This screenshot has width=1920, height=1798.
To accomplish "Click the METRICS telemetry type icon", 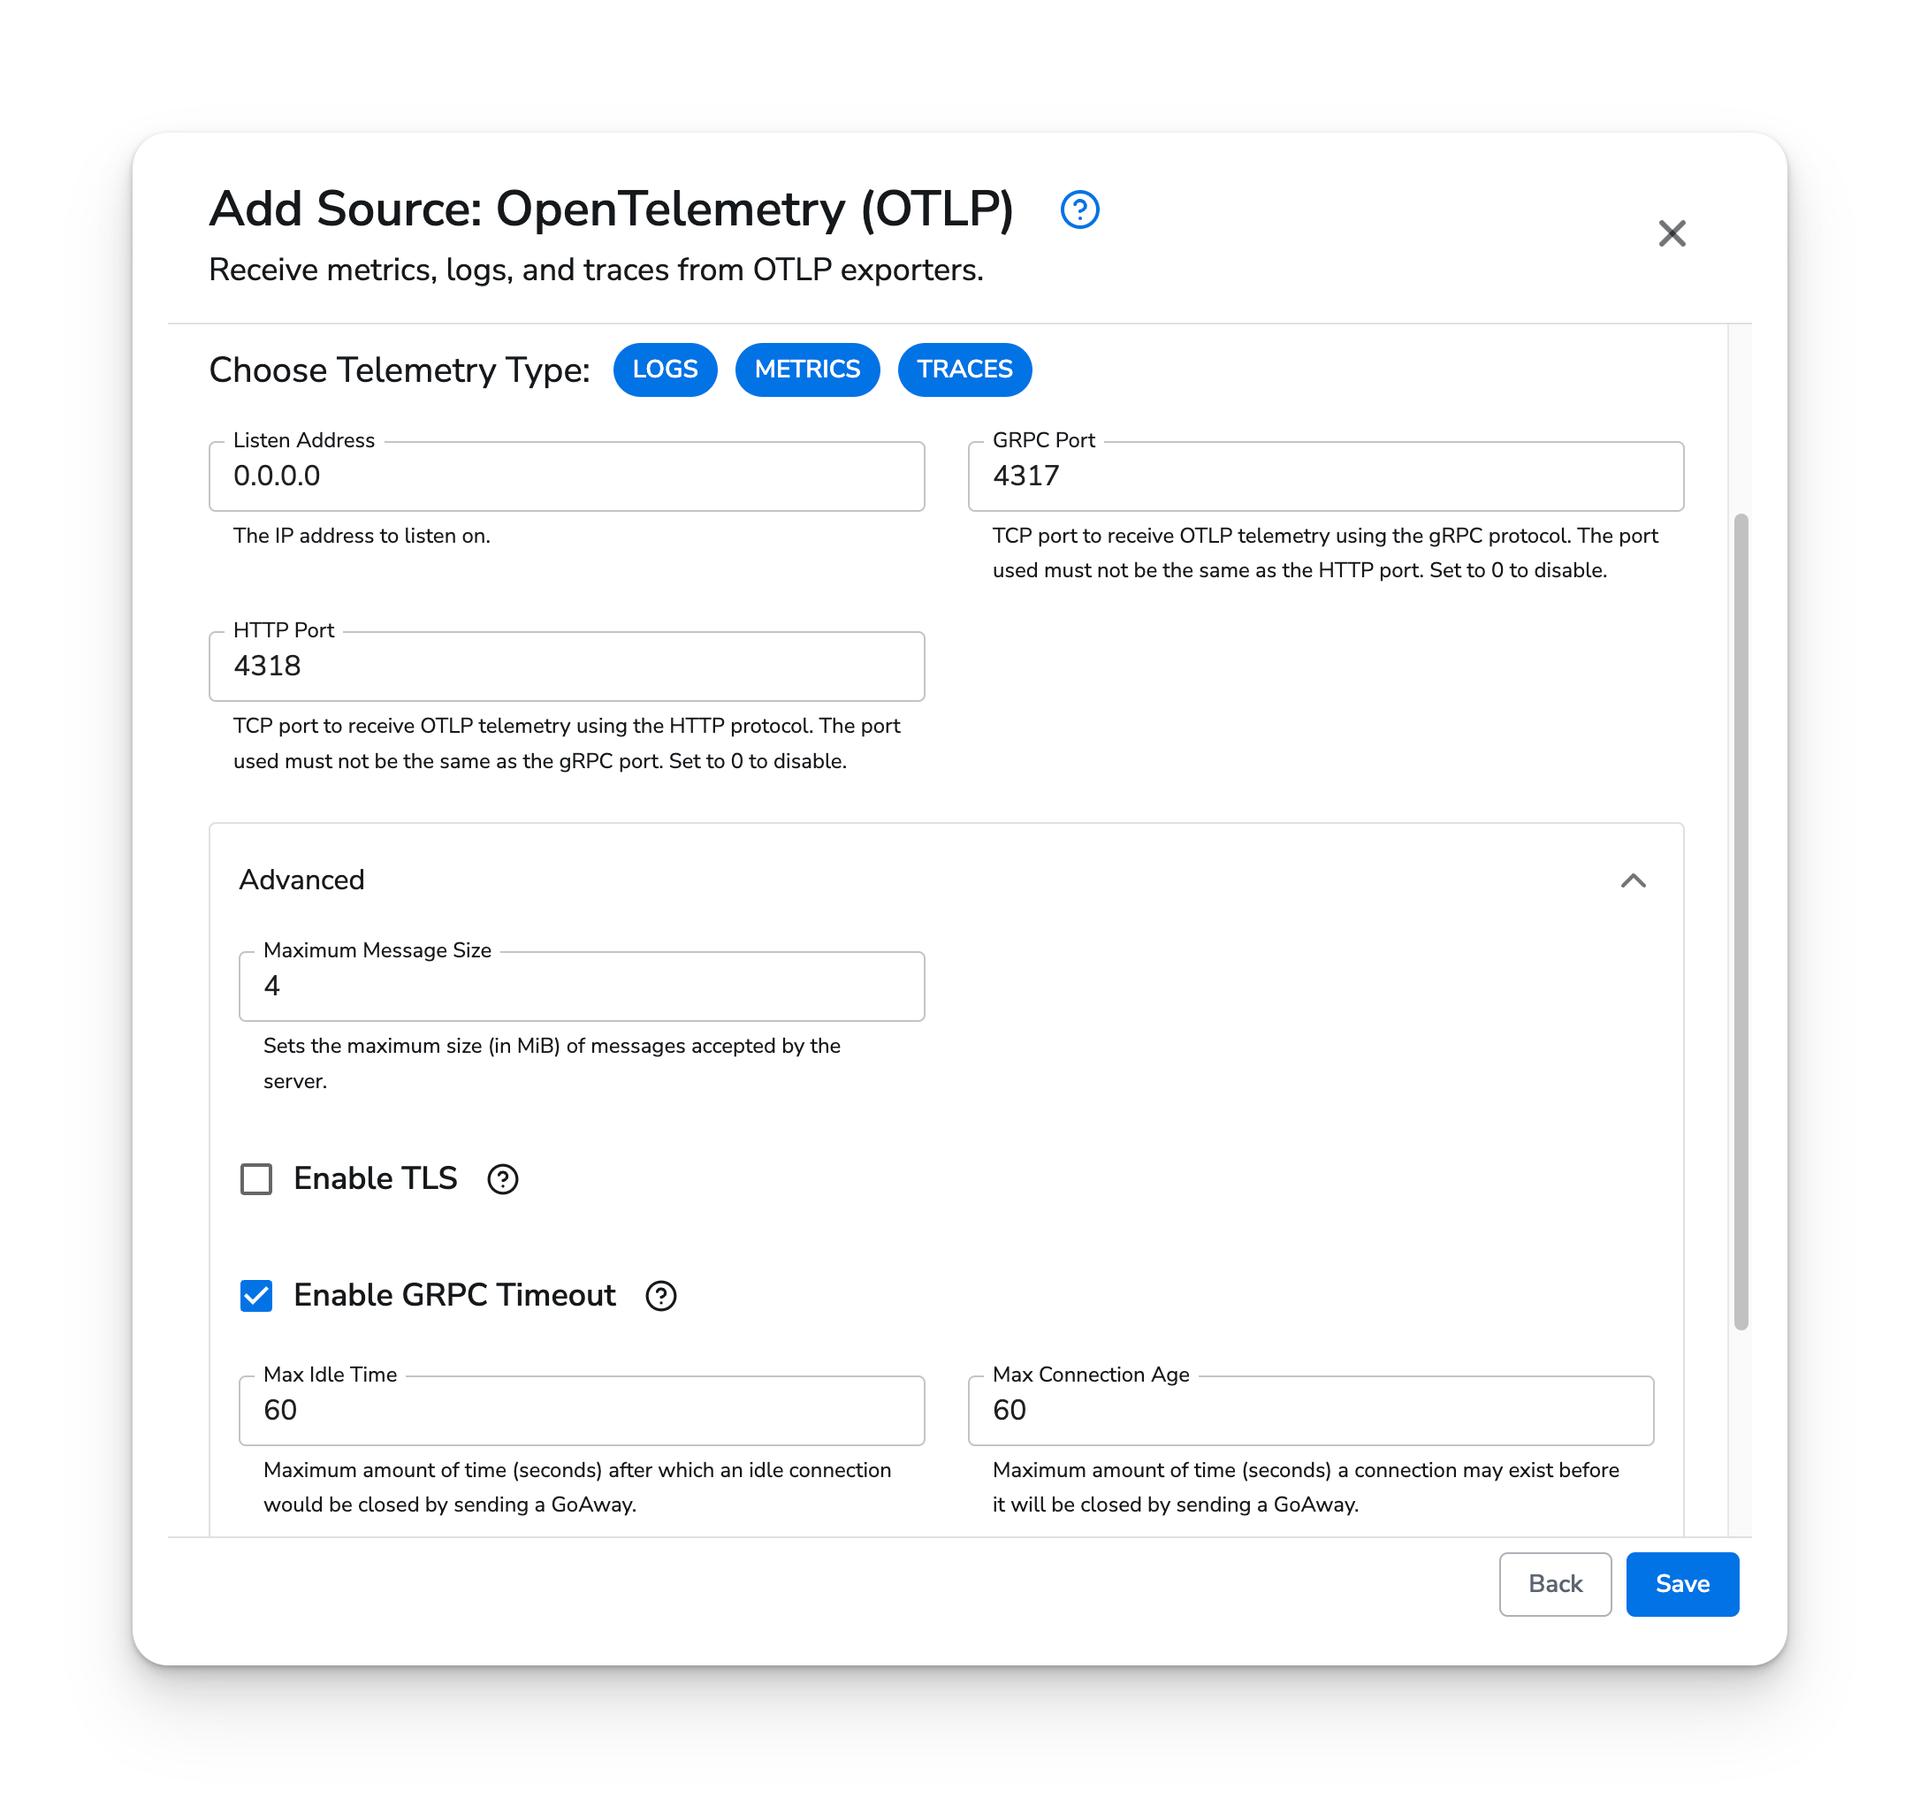I will point(806,368).
